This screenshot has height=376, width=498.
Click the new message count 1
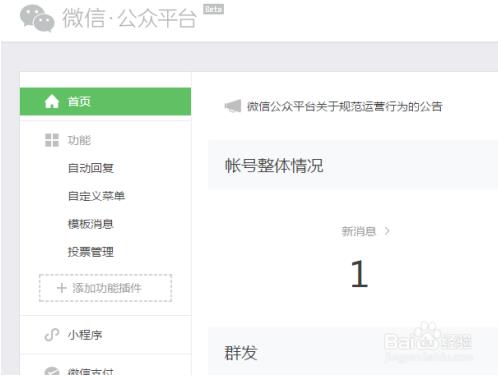(359, 274)
